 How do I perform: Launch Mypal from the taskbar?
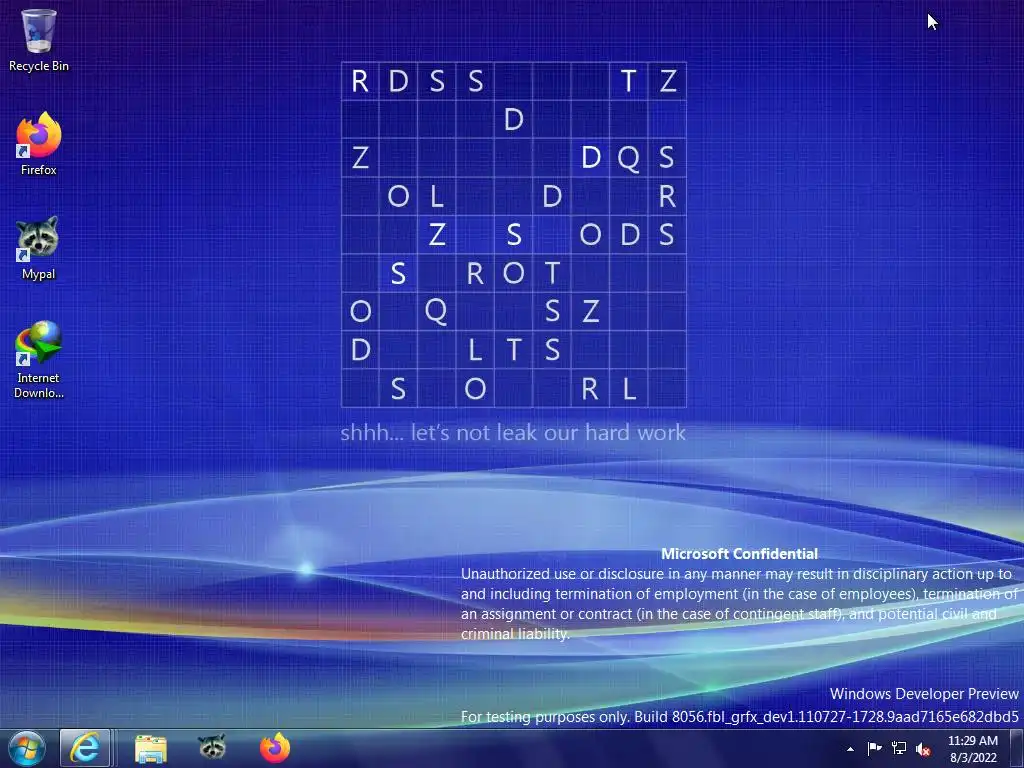click(x=212, y=748)
